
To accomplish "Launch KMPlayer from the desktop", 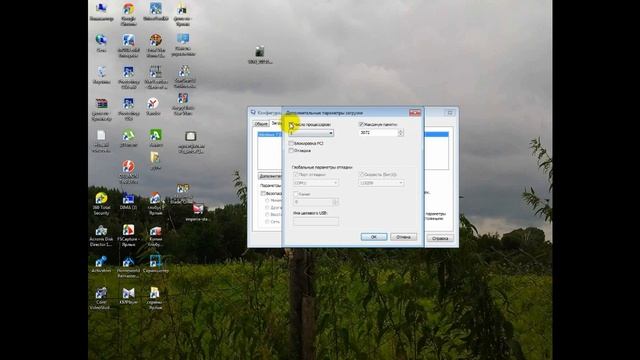I will coord(128,296).
